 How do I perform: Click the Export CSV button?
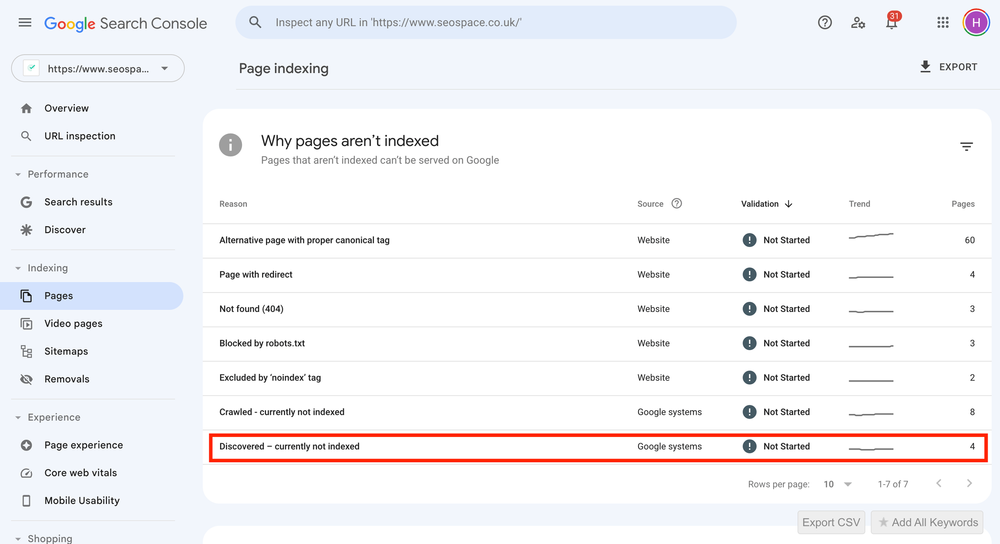[x=831, y=522]
